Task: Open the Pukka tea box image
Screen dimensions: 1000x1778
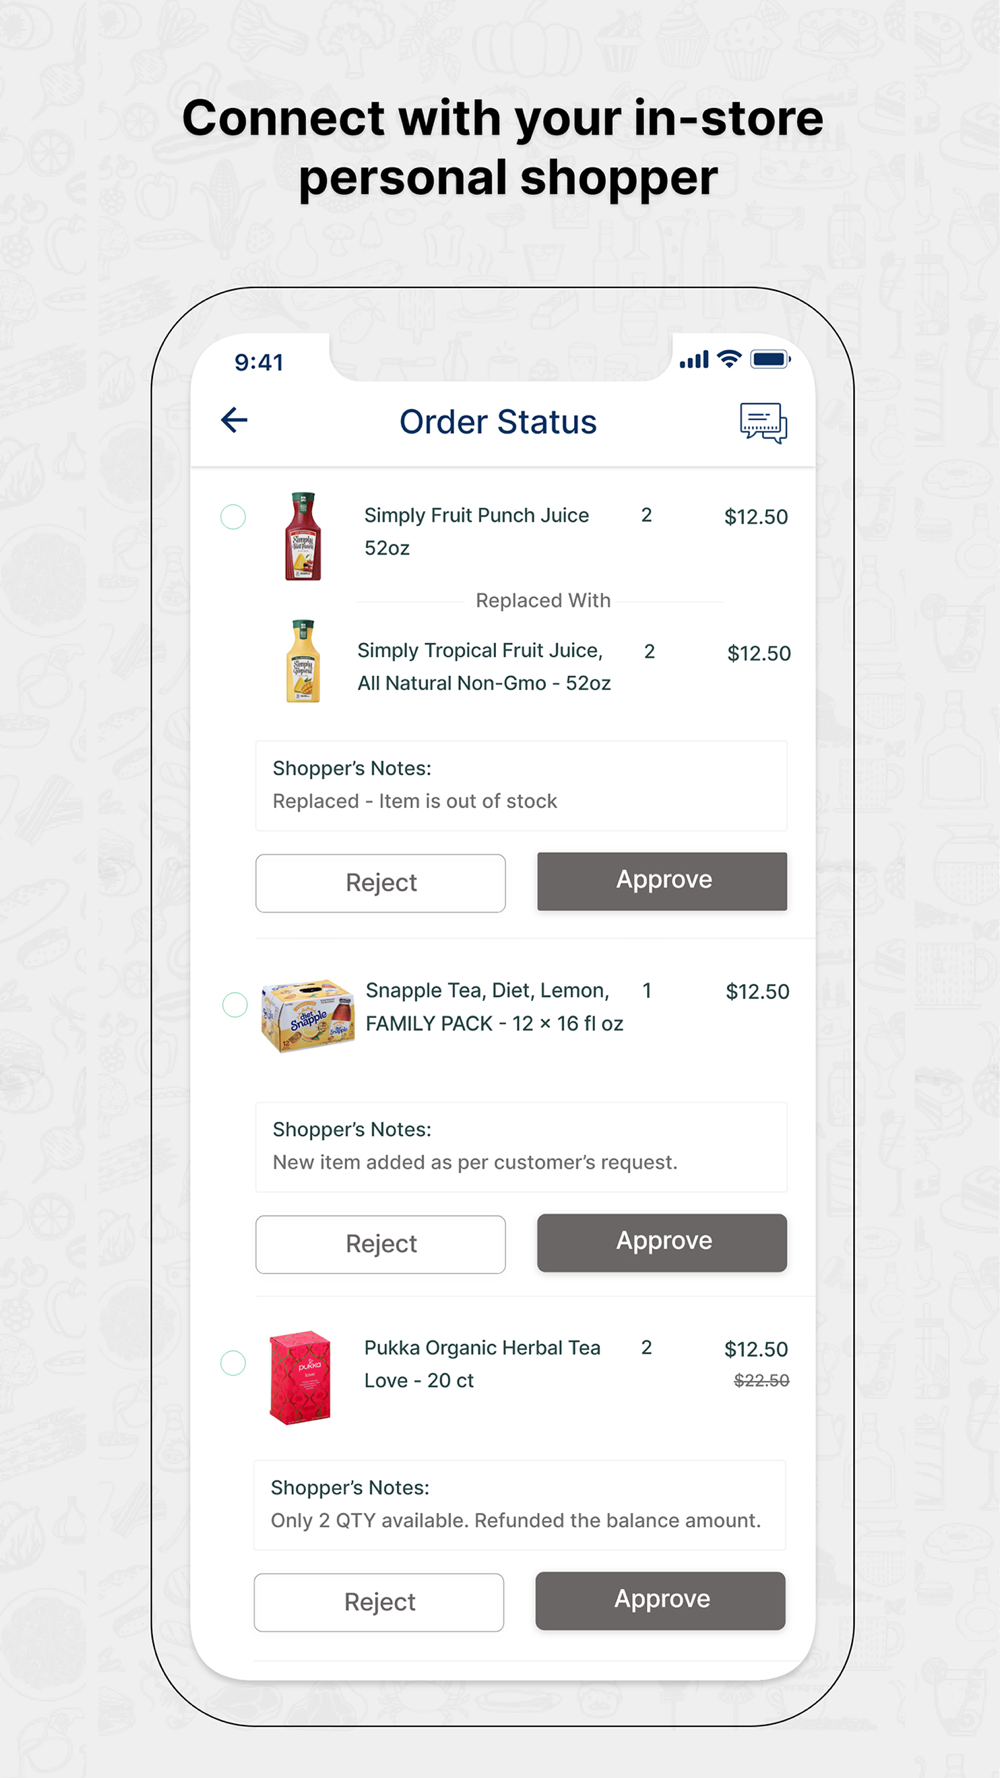Action: coord(300,1377)
